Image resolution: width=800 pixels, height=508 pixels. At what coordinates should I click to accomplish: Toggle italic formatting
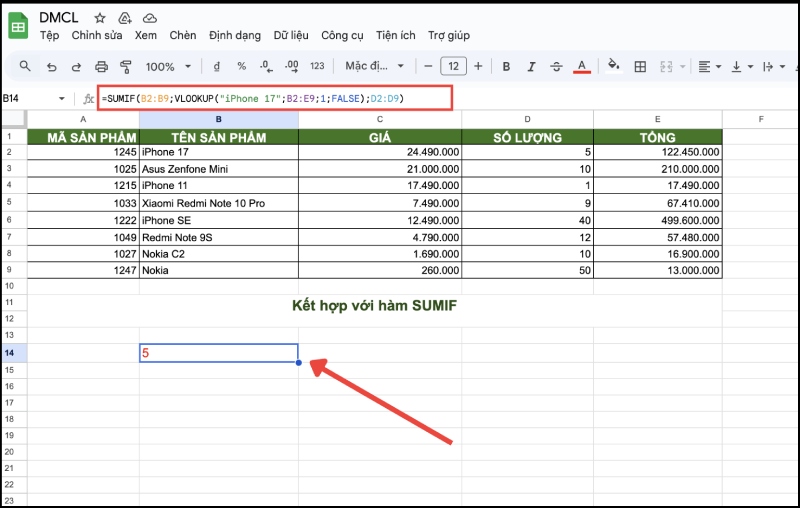click(x=531, y=67)
